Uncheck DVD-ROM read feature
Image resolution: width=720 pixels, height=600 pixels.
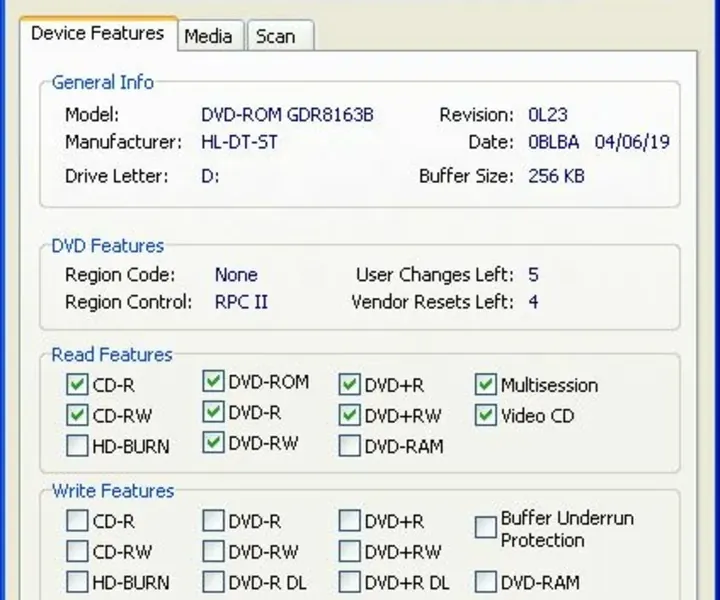click(x=213, y=381)
